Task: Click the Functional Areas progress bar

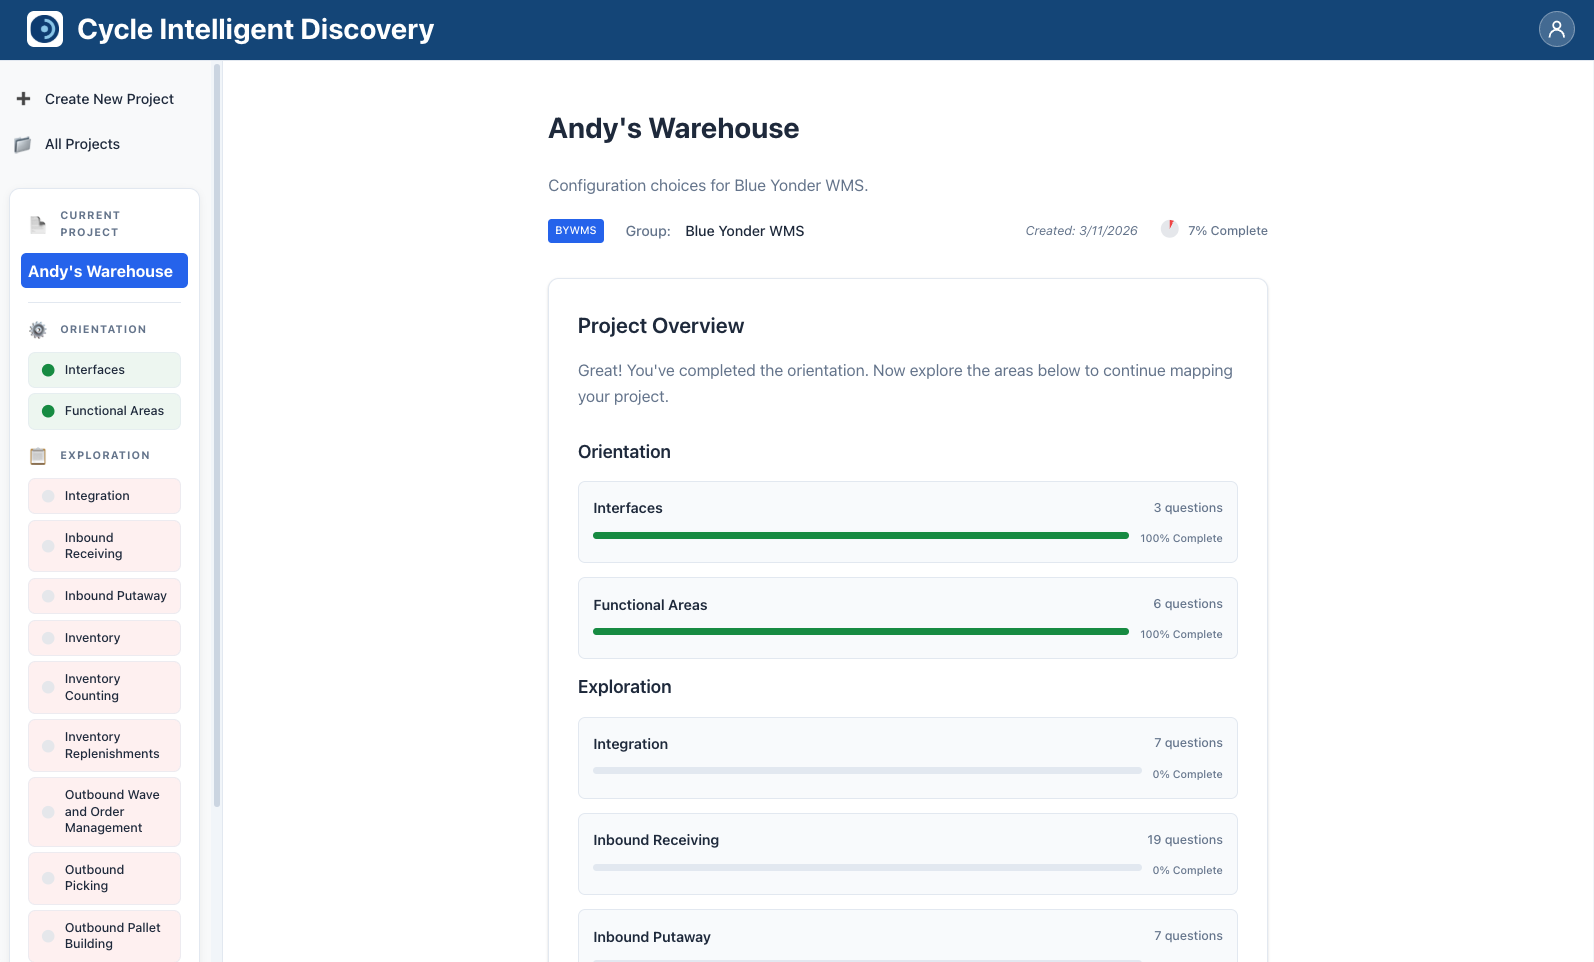Action: click(x=860, y=632)
